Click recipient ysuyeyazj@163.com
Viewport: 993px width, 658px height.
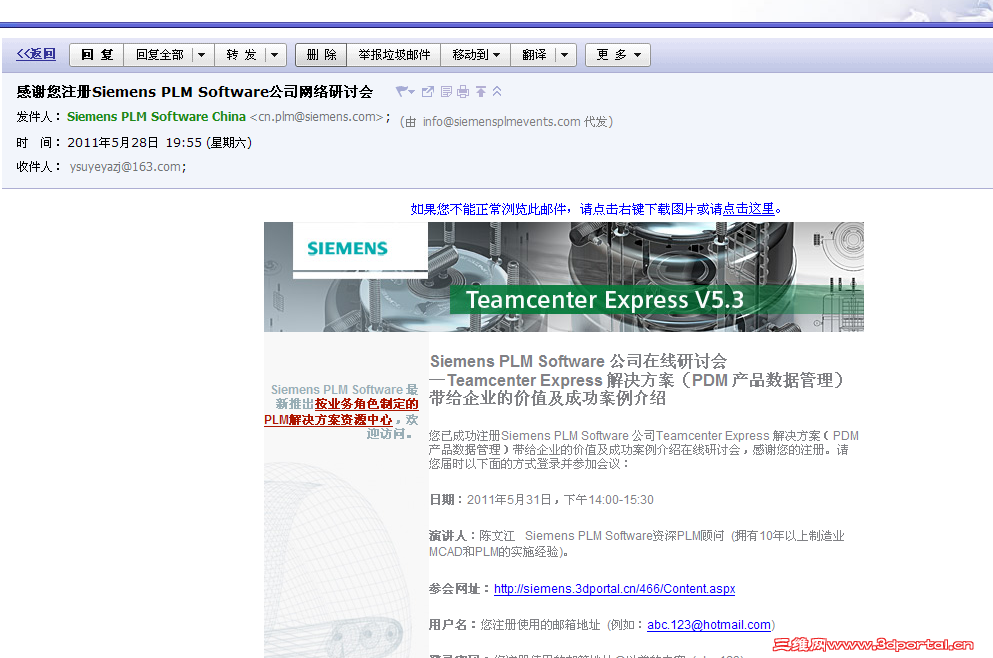(x=126, y=167)
